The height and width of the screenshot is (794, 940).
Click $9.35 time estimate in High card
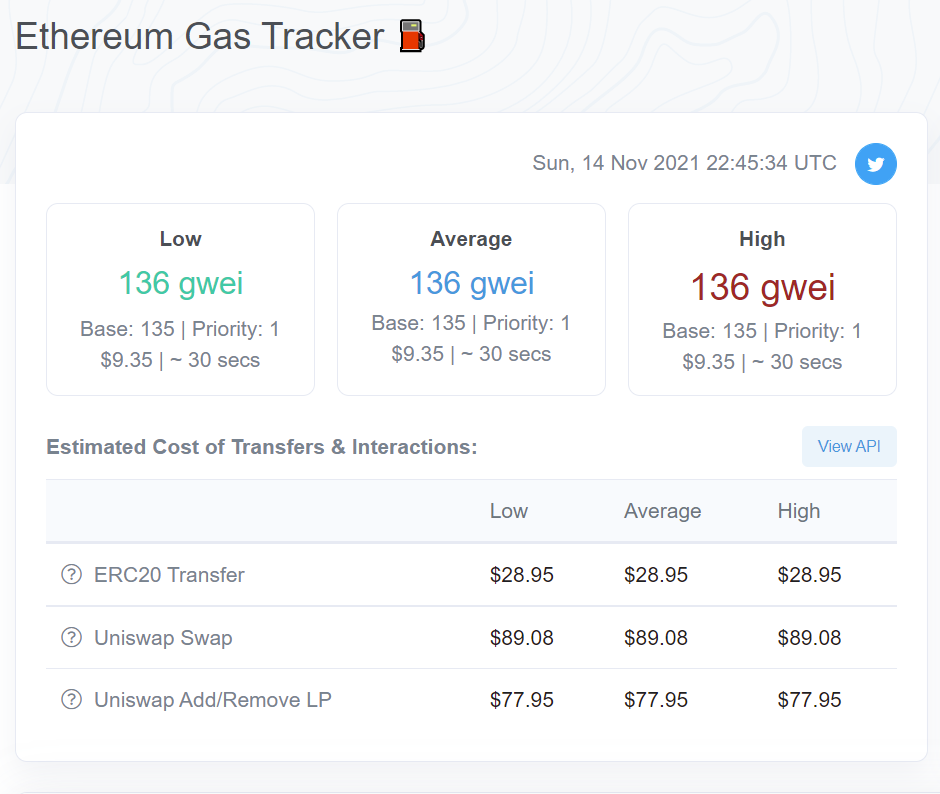(x=762, y=362)
